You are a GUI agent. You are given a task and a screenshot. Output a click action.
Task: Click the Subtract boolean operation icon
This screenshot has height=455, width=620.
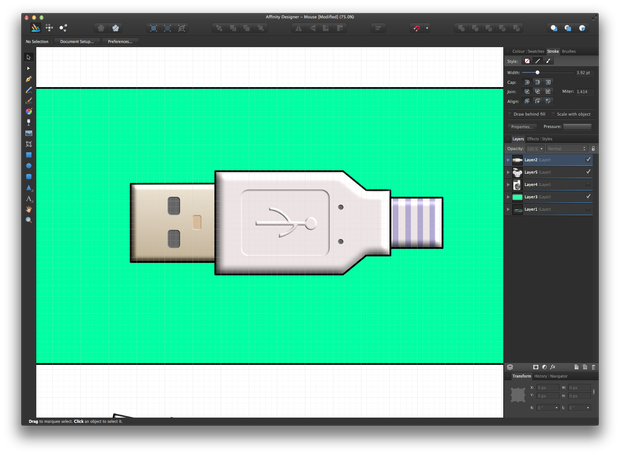pos(474,28)
